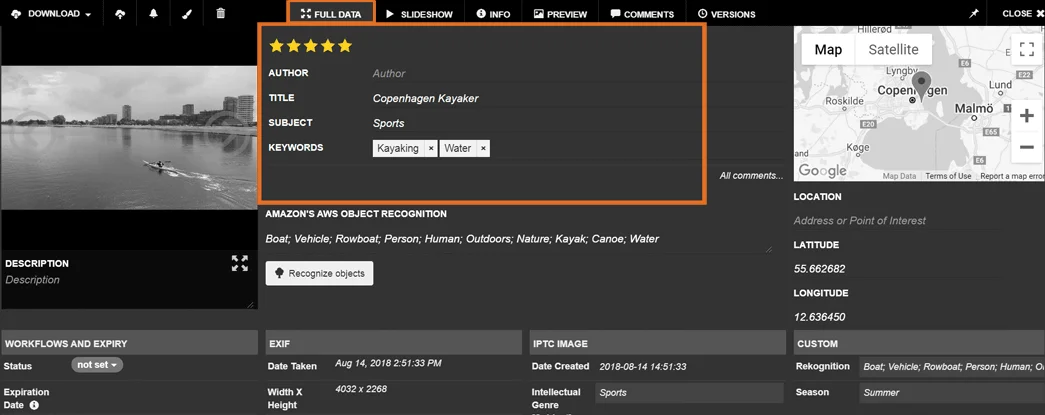Switch to the Full Data tab

(x=331, y=14)
